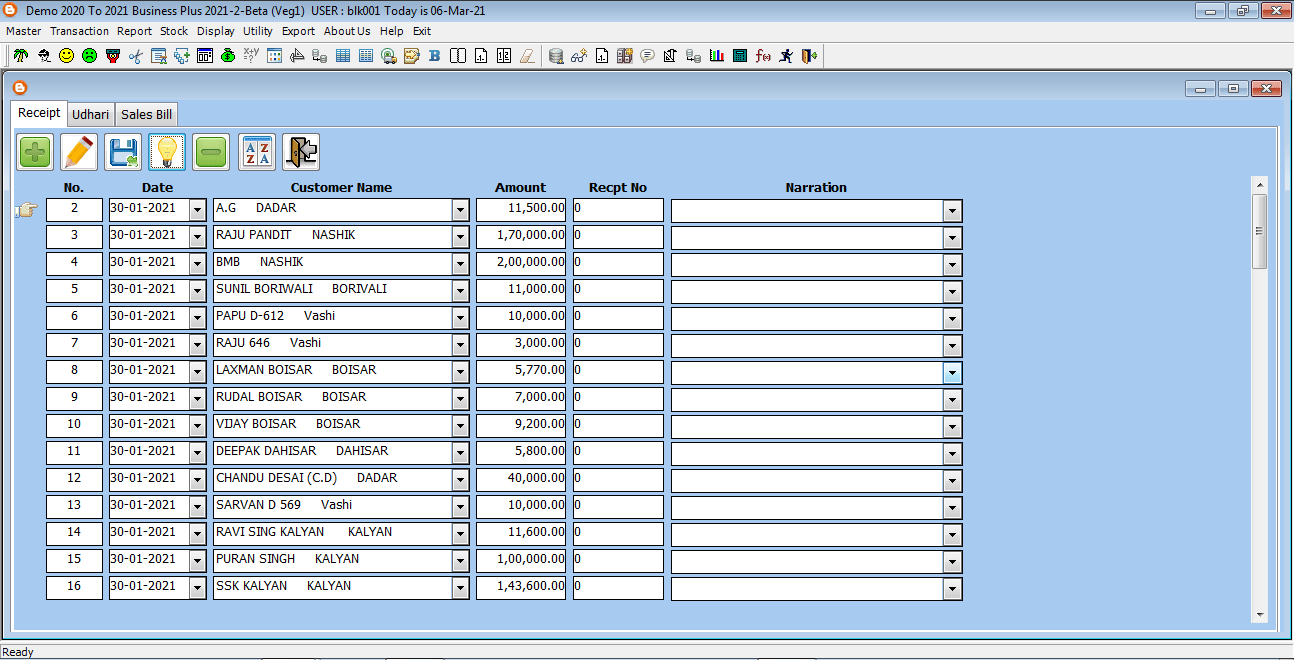
Task: Open the Sales Bill tab
Action: point(147,115)
